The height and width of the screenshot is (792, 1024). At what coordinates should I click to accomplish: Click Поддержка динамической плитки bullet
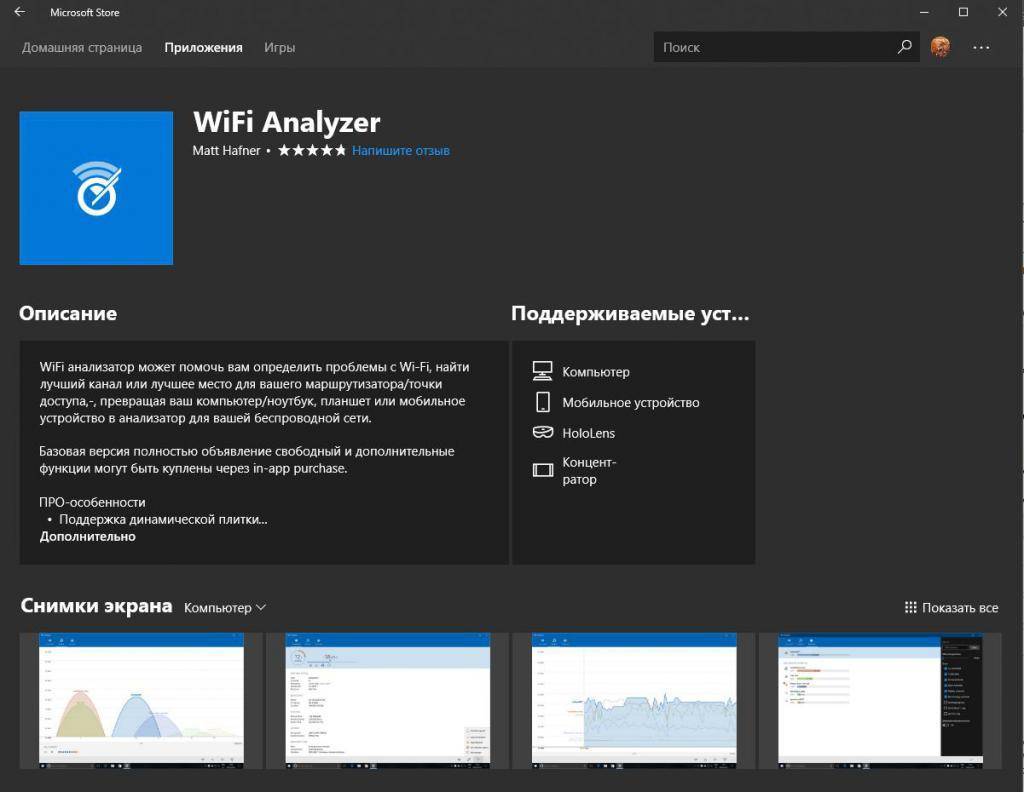(x=163, y=519)
